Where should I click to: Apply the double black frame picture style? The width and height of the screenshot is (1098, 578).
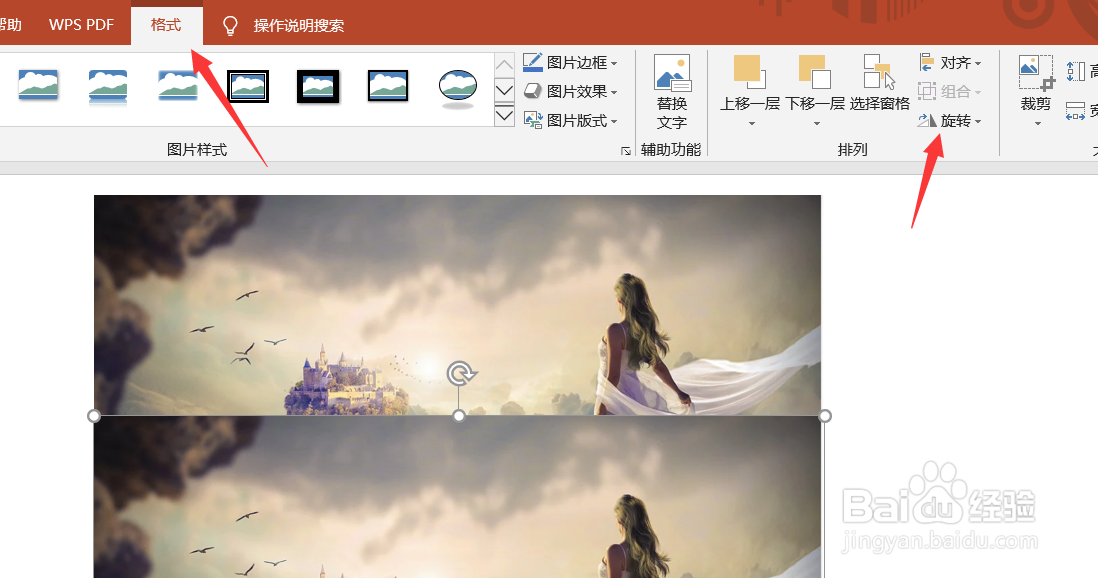[248, 86]
